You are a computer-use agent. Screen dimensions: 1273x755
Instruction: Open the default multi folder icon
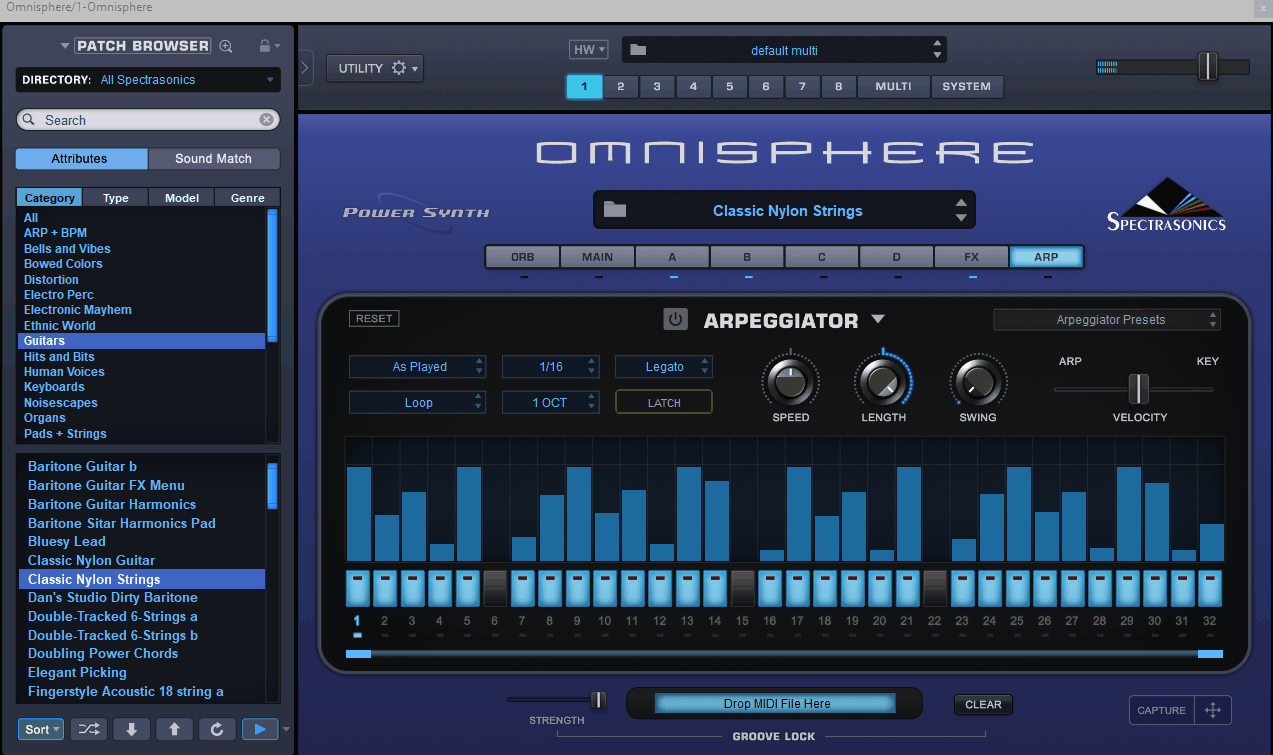pos(638,50)
